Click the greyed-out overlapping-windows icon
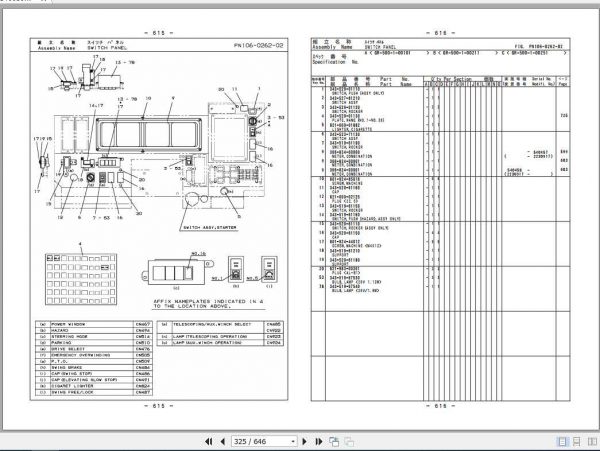 point(349,441)
